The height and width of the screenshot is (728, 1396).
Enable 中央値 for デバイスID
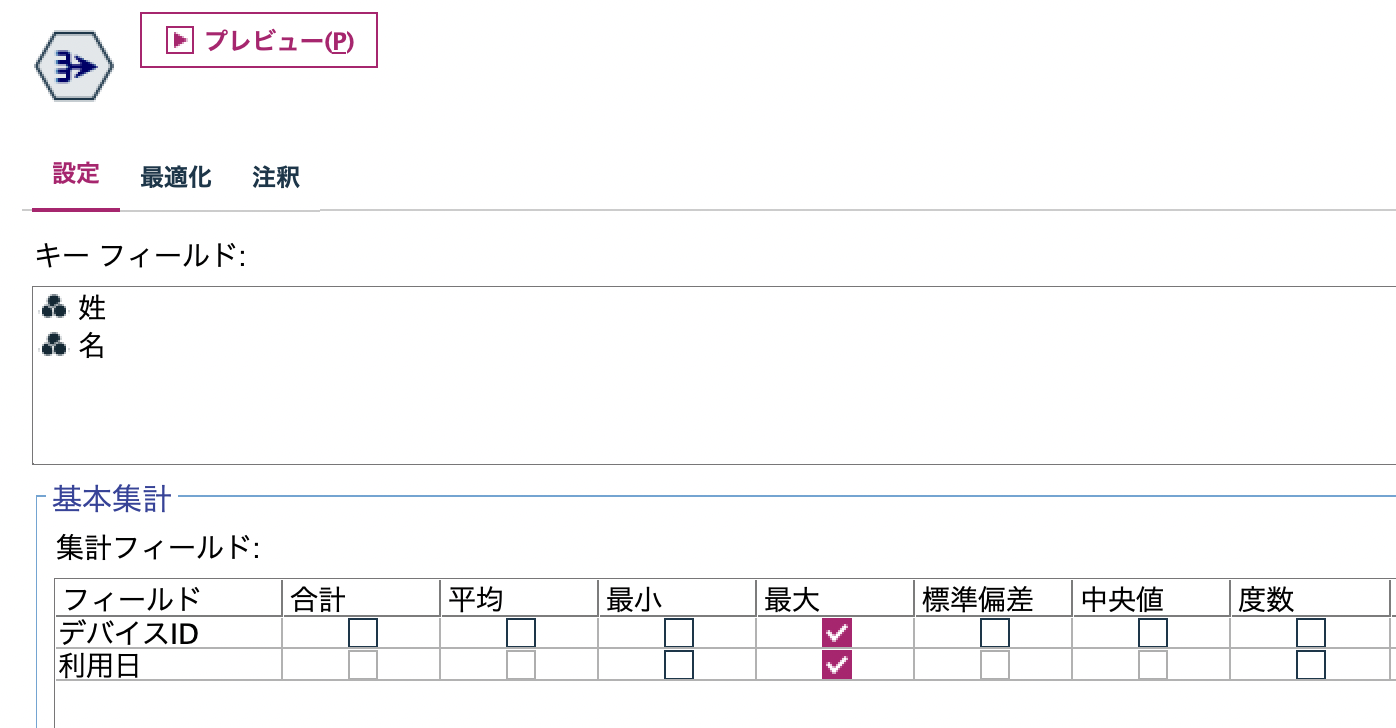(1152, 632)
